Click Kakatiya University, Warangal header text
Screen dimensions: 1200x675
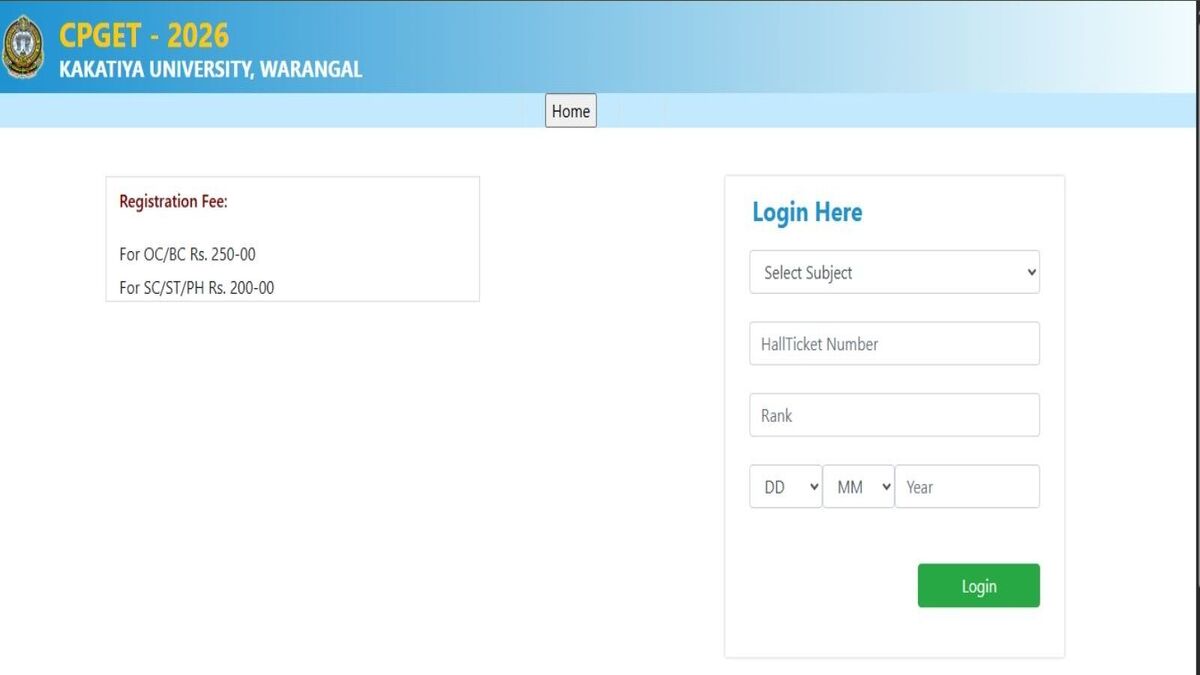pos(210,70)
